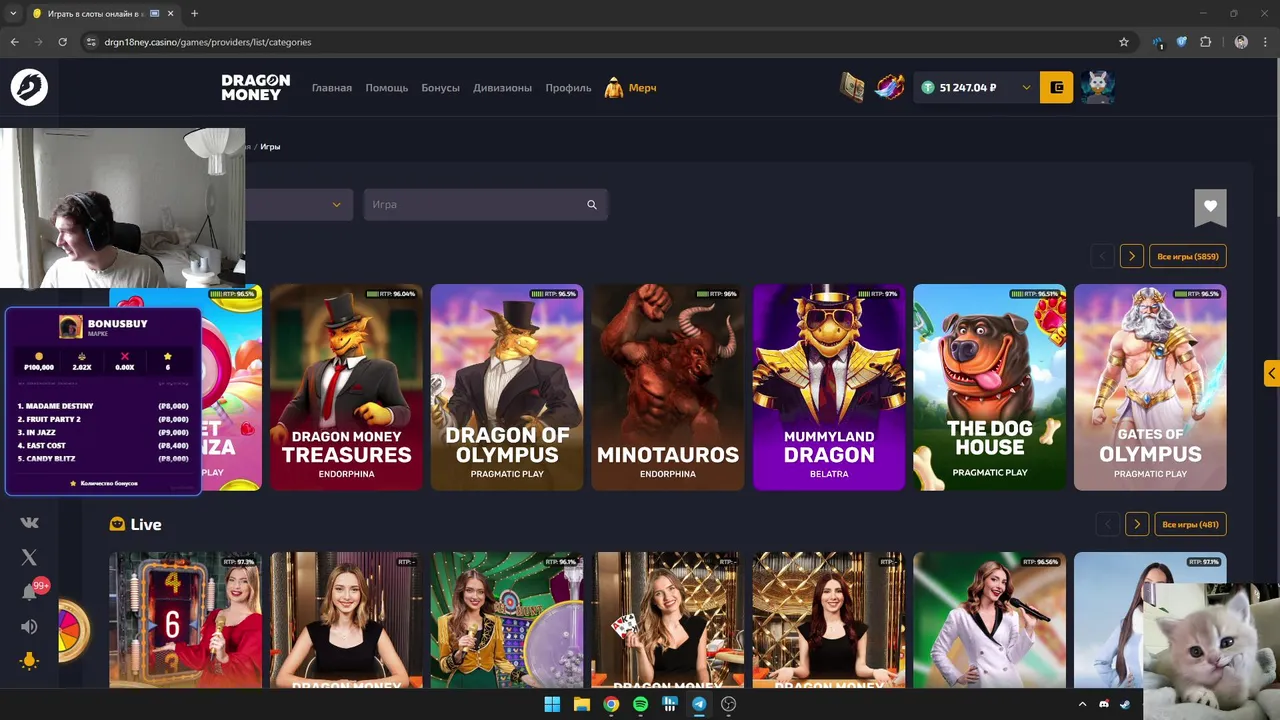
Task: Open notifications bell with 99+ badge
Action: [x=29, y=592]
